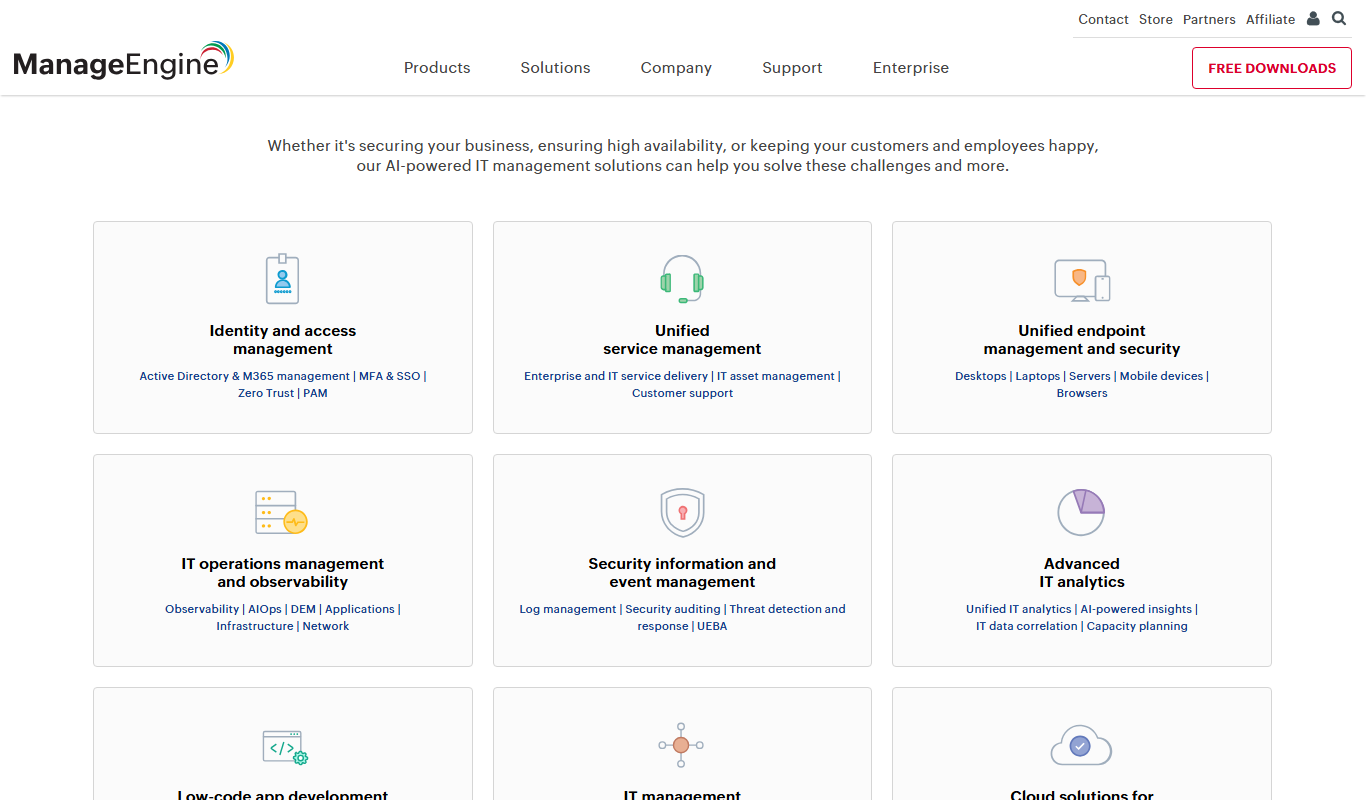Open Identity and access management heading
The height and width of the screenshot is (800, 1366).
click(x=283, y=340)
